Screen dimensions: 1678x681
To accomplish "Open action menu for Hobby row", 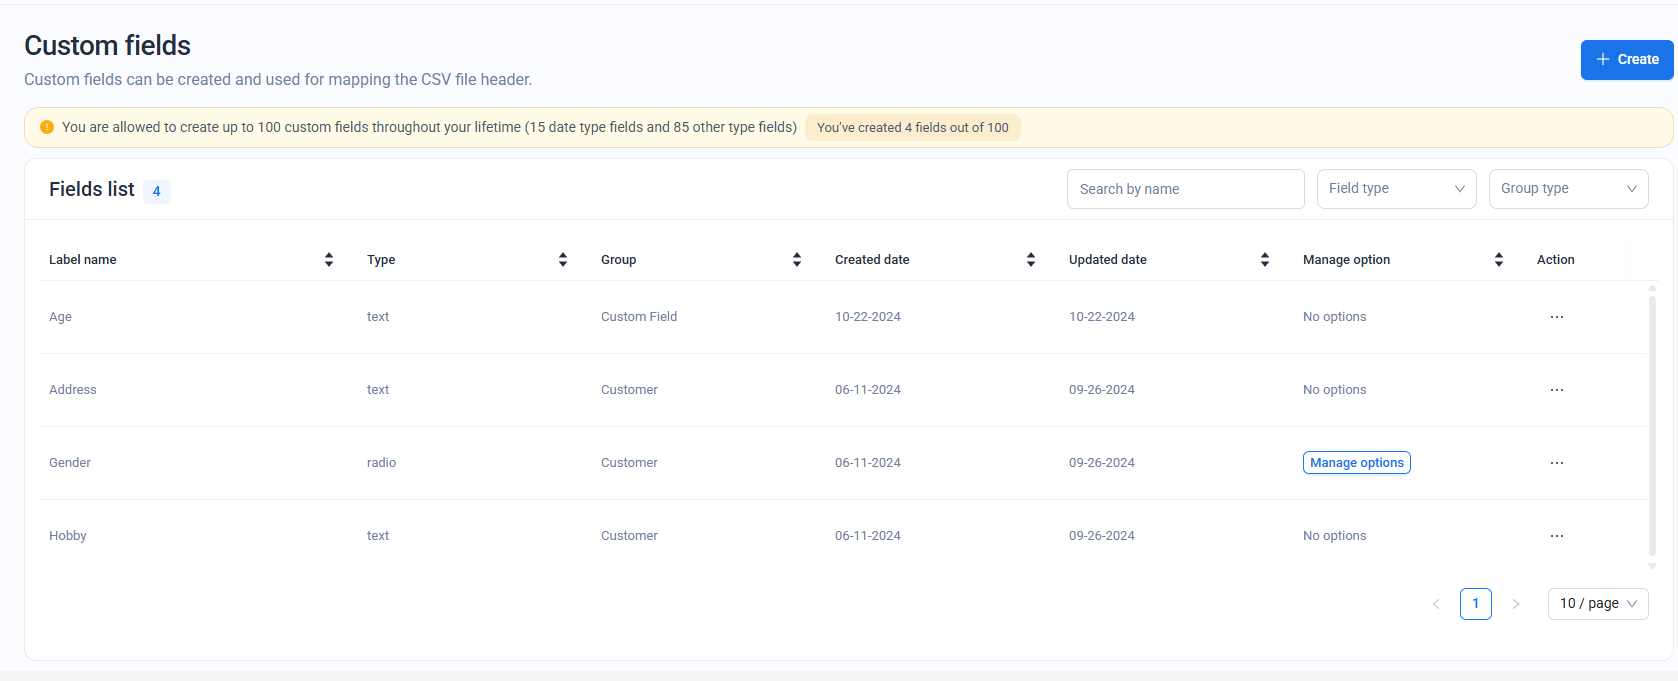I will tap(1556, 536).
